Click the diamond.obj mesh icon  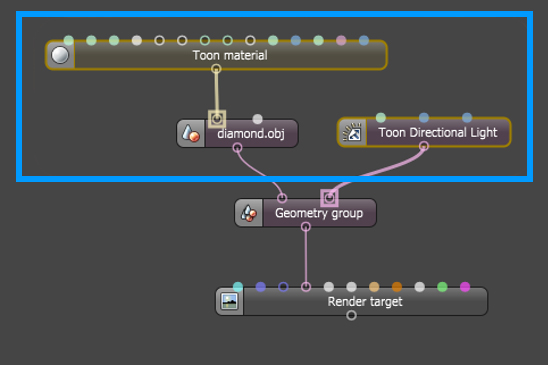click(191, 134)
